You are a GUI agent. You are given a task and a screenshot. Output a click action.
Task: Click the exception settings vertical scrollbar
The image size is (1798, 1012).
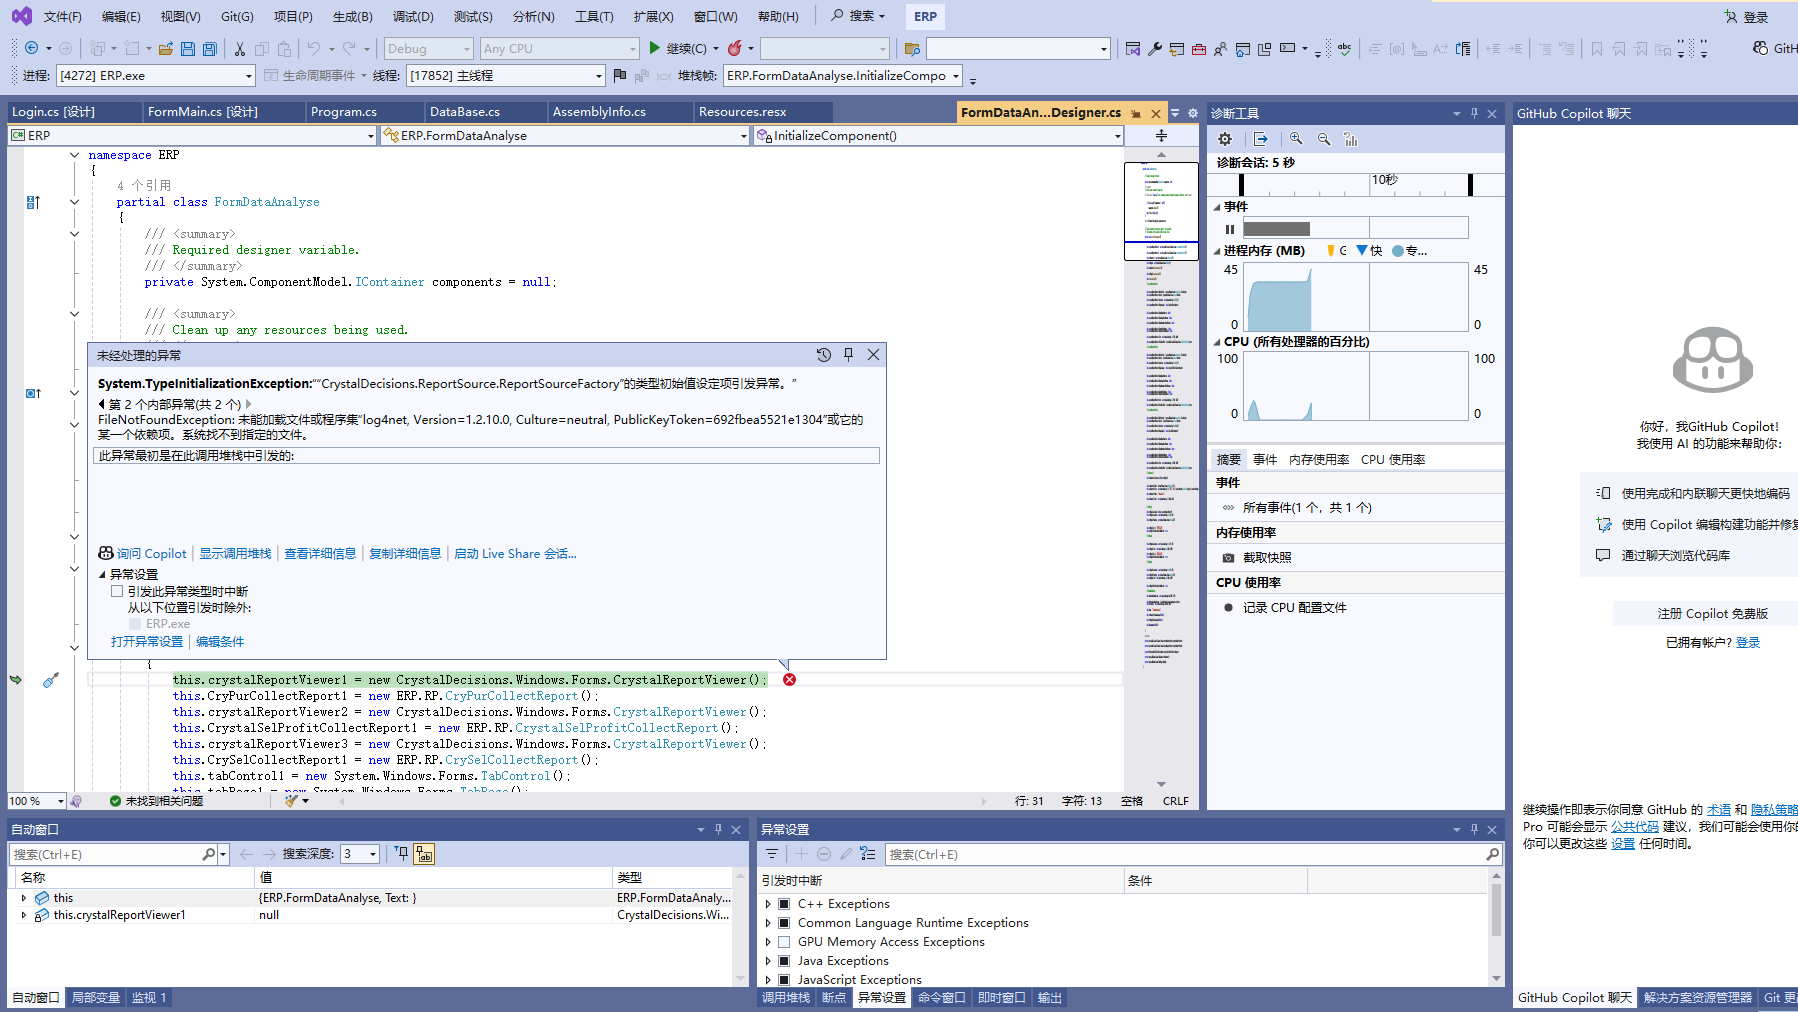tap(1496, 929)
